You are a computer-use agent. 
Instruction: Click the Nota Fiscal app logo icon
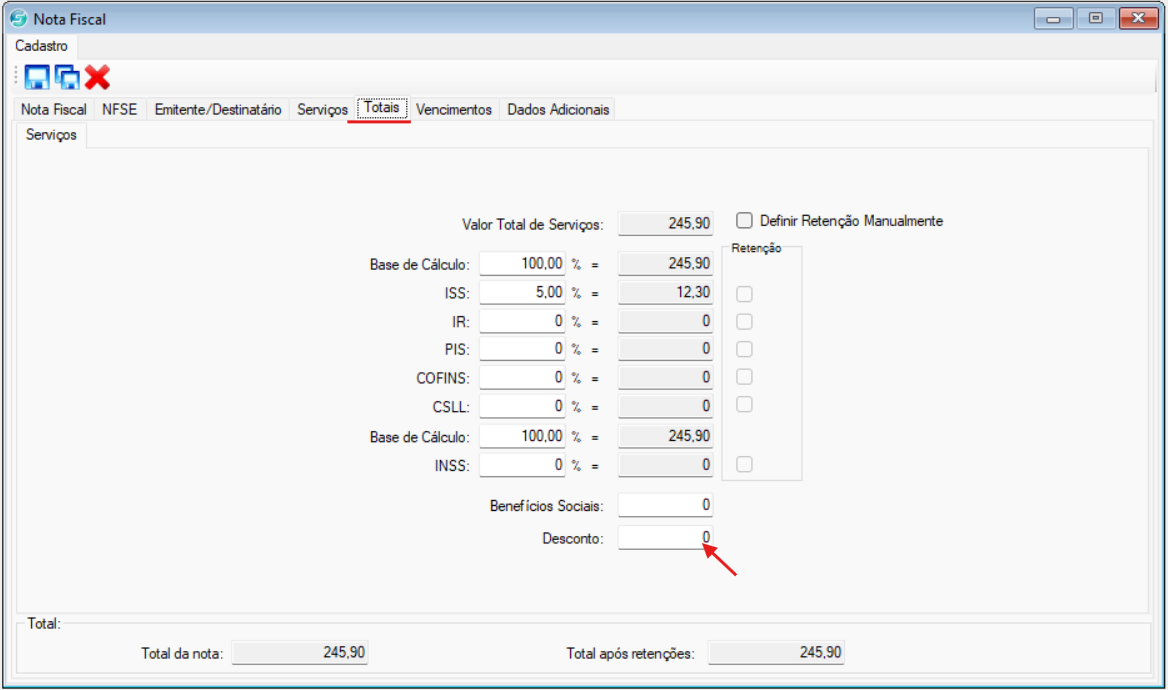pyautogui.click(x=18, y=19)
